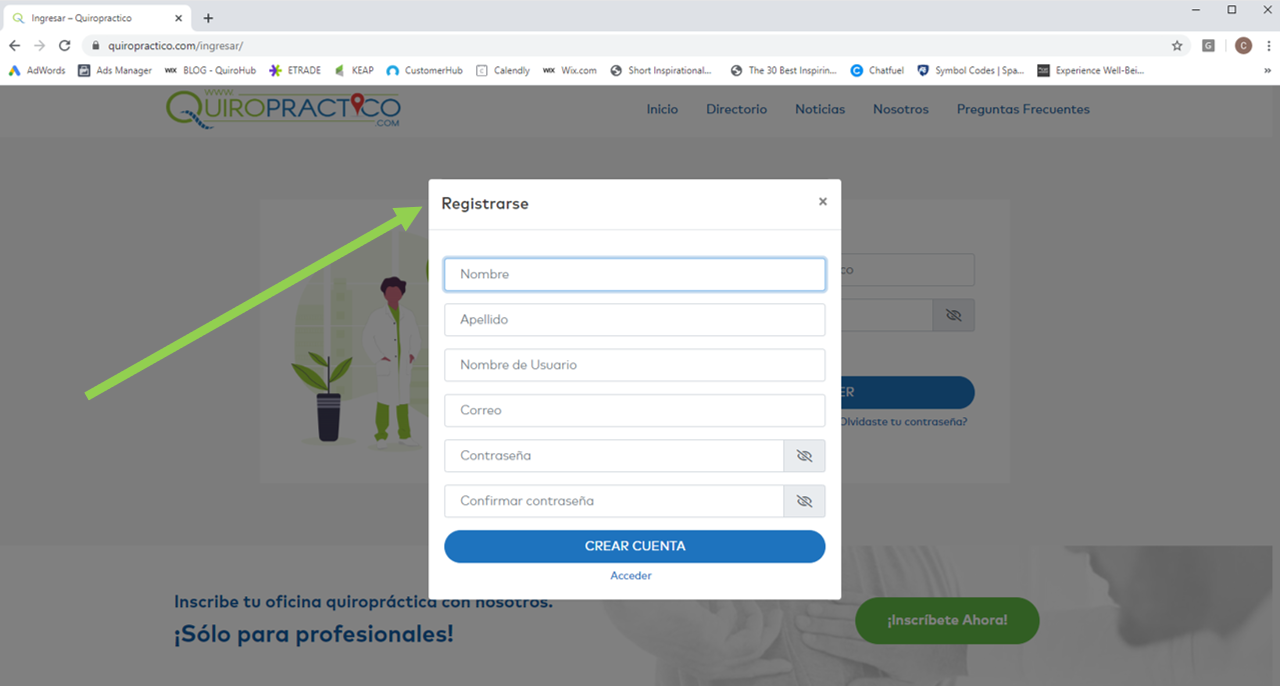1280x686 pixels.
Task: Click the Quiropractico.com logo
Action: [284, 109]
